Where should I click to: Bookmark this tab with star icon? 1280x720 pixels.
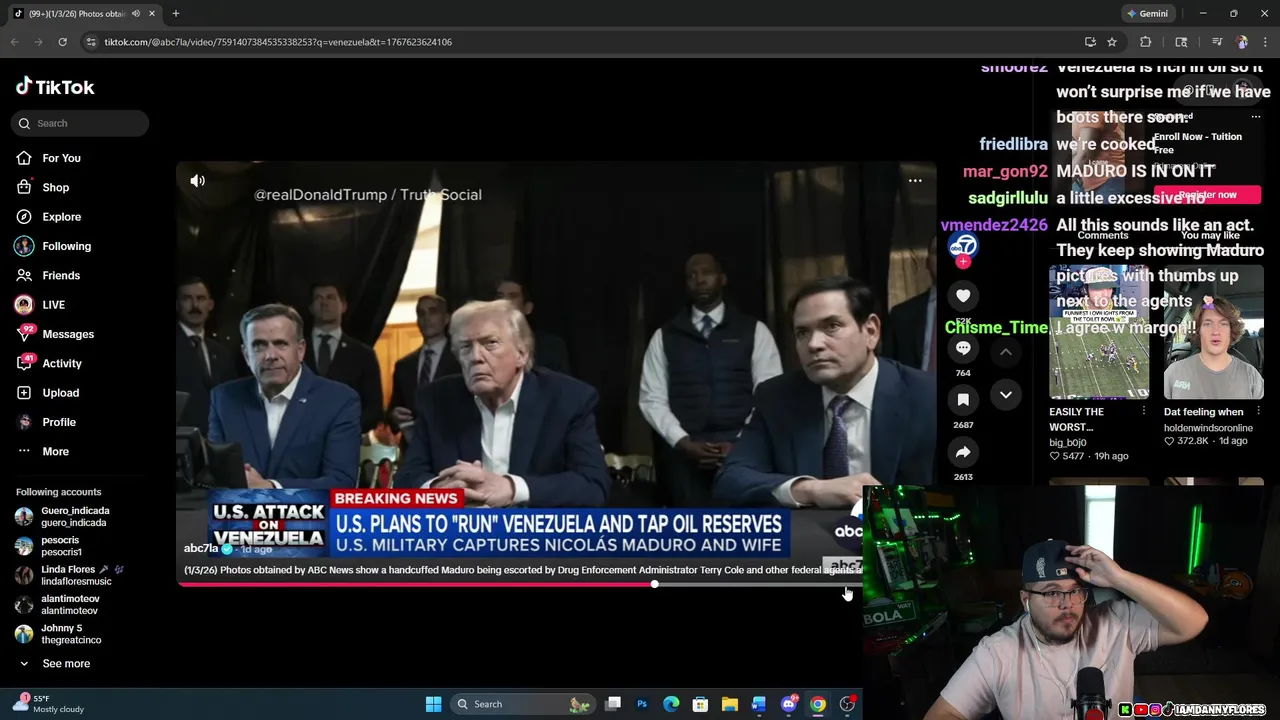pyautogui.click(x=1112, y=42)
